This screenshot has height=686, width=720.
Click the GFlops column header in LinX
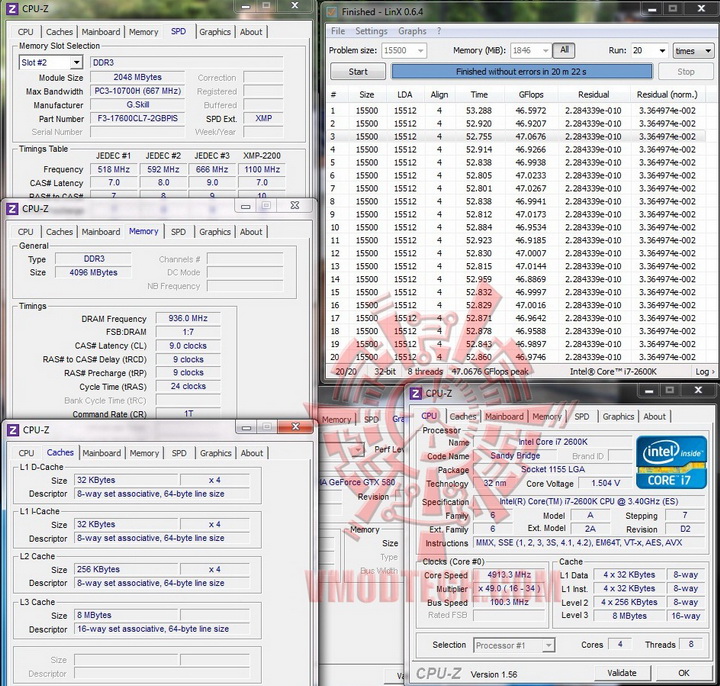tap(531, 95)
